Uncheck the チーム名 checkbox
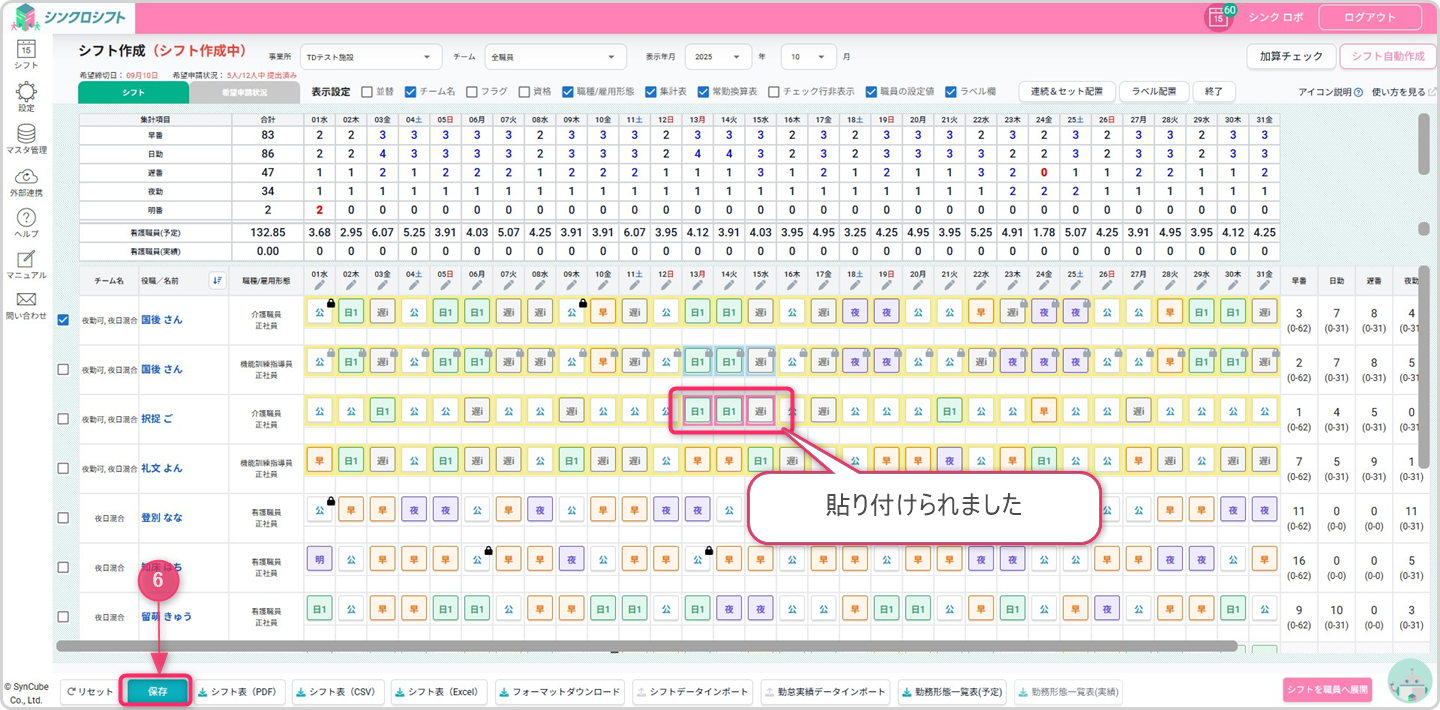Viewport: 1440px width, 710px height. coord(410,91)
